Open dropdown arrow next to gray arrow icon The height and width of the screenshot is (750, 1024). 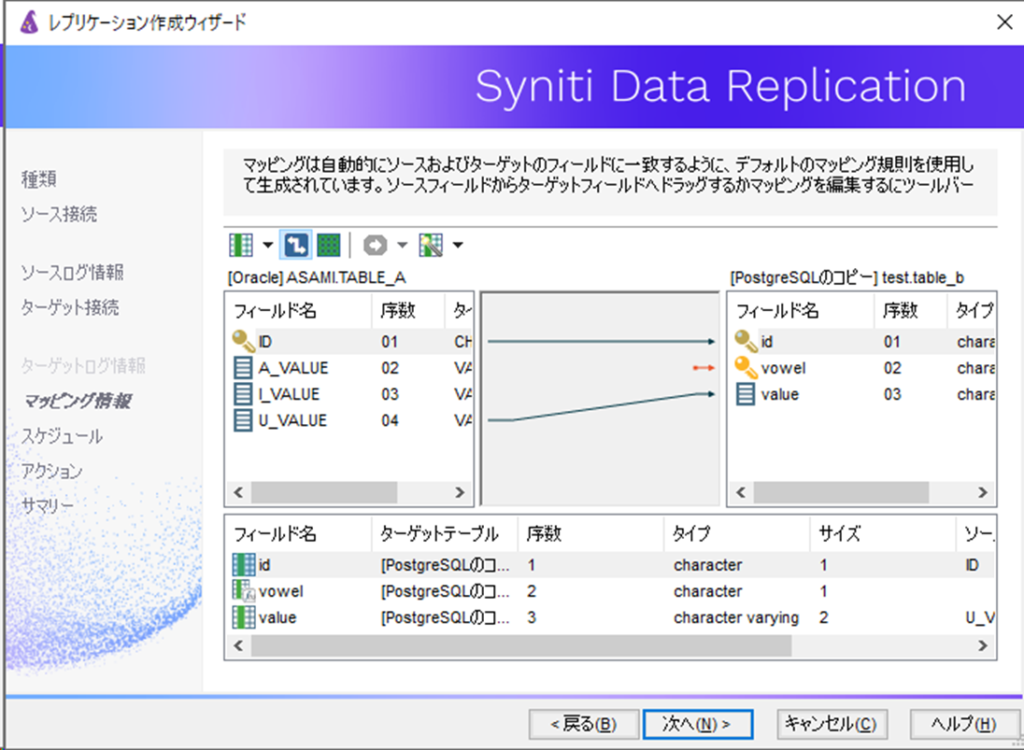401,246
